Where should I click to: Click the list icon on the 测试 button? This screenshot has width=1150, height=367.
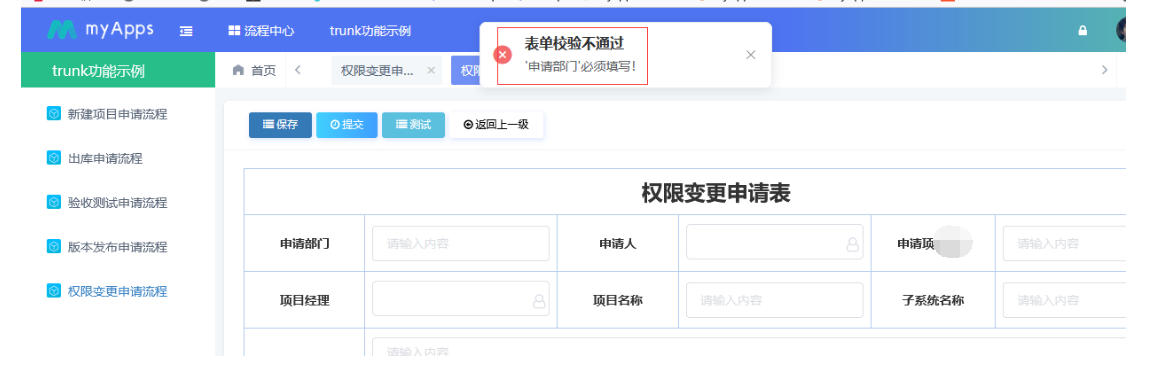401,125
